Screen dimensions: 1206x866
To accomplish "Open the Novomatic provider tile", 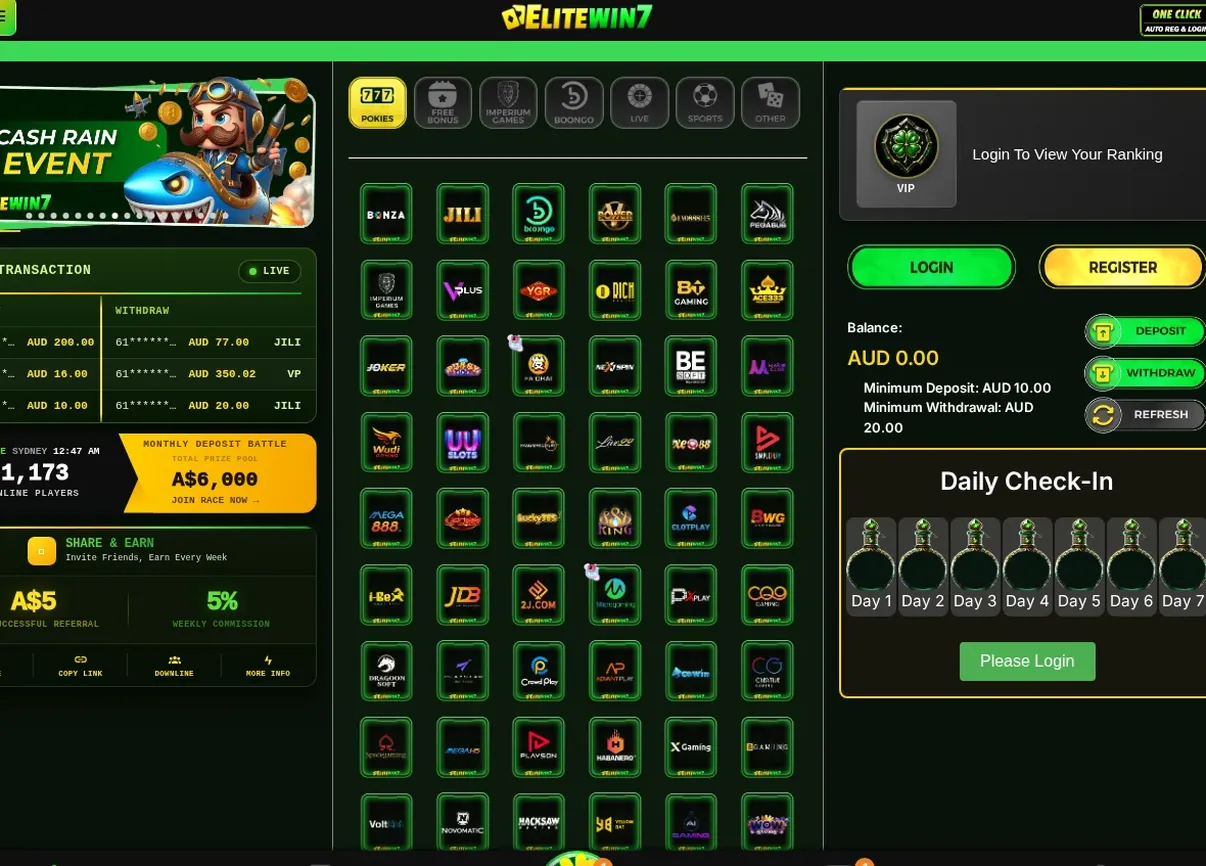I will pyautogui.click(x=462, y=823).
